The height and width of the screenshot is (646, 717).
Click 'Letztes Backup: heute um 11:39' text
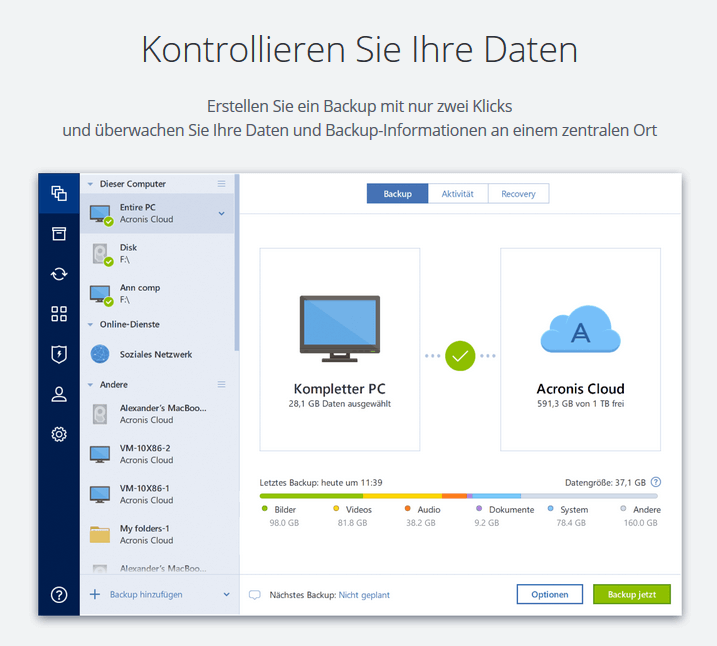point(321,482)
